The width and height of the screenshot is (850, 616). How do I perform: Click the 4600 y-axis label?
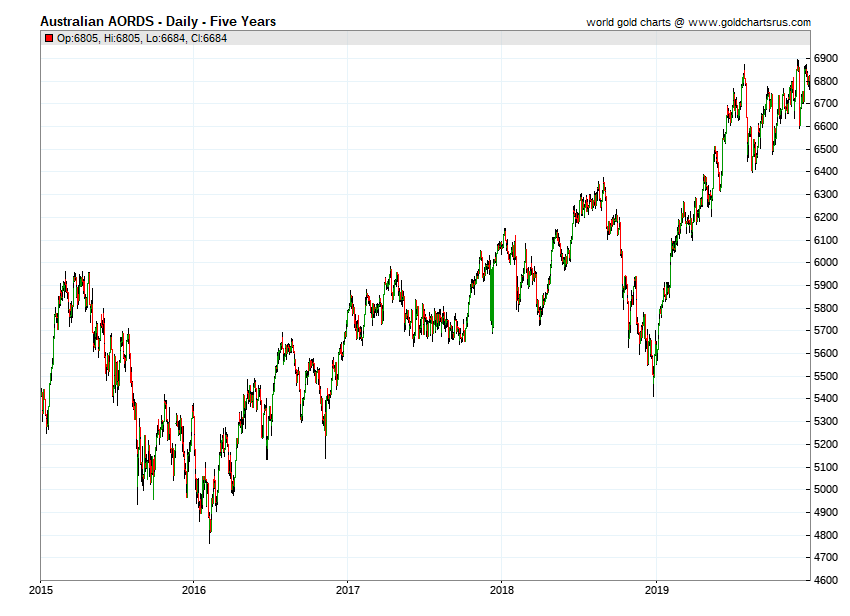(x=825, y=580)
